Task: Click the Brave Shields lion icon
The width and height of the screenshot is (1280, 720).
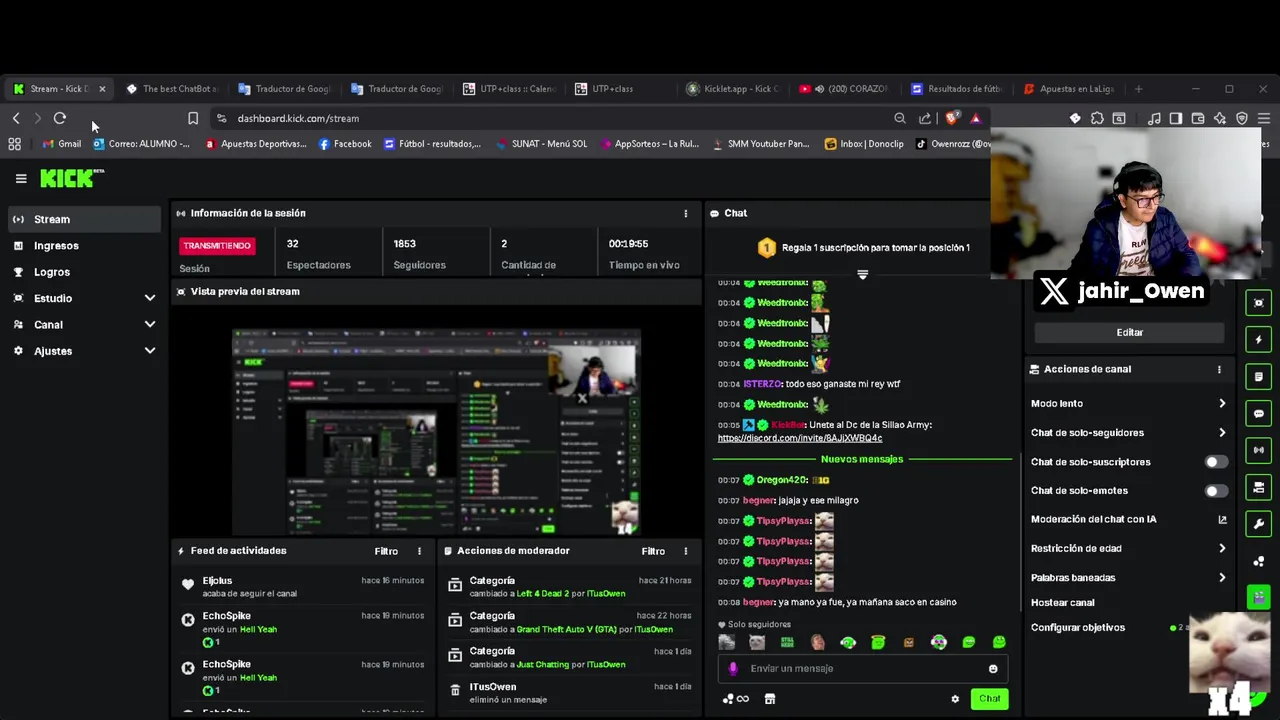Action: (x=953, y=118)
